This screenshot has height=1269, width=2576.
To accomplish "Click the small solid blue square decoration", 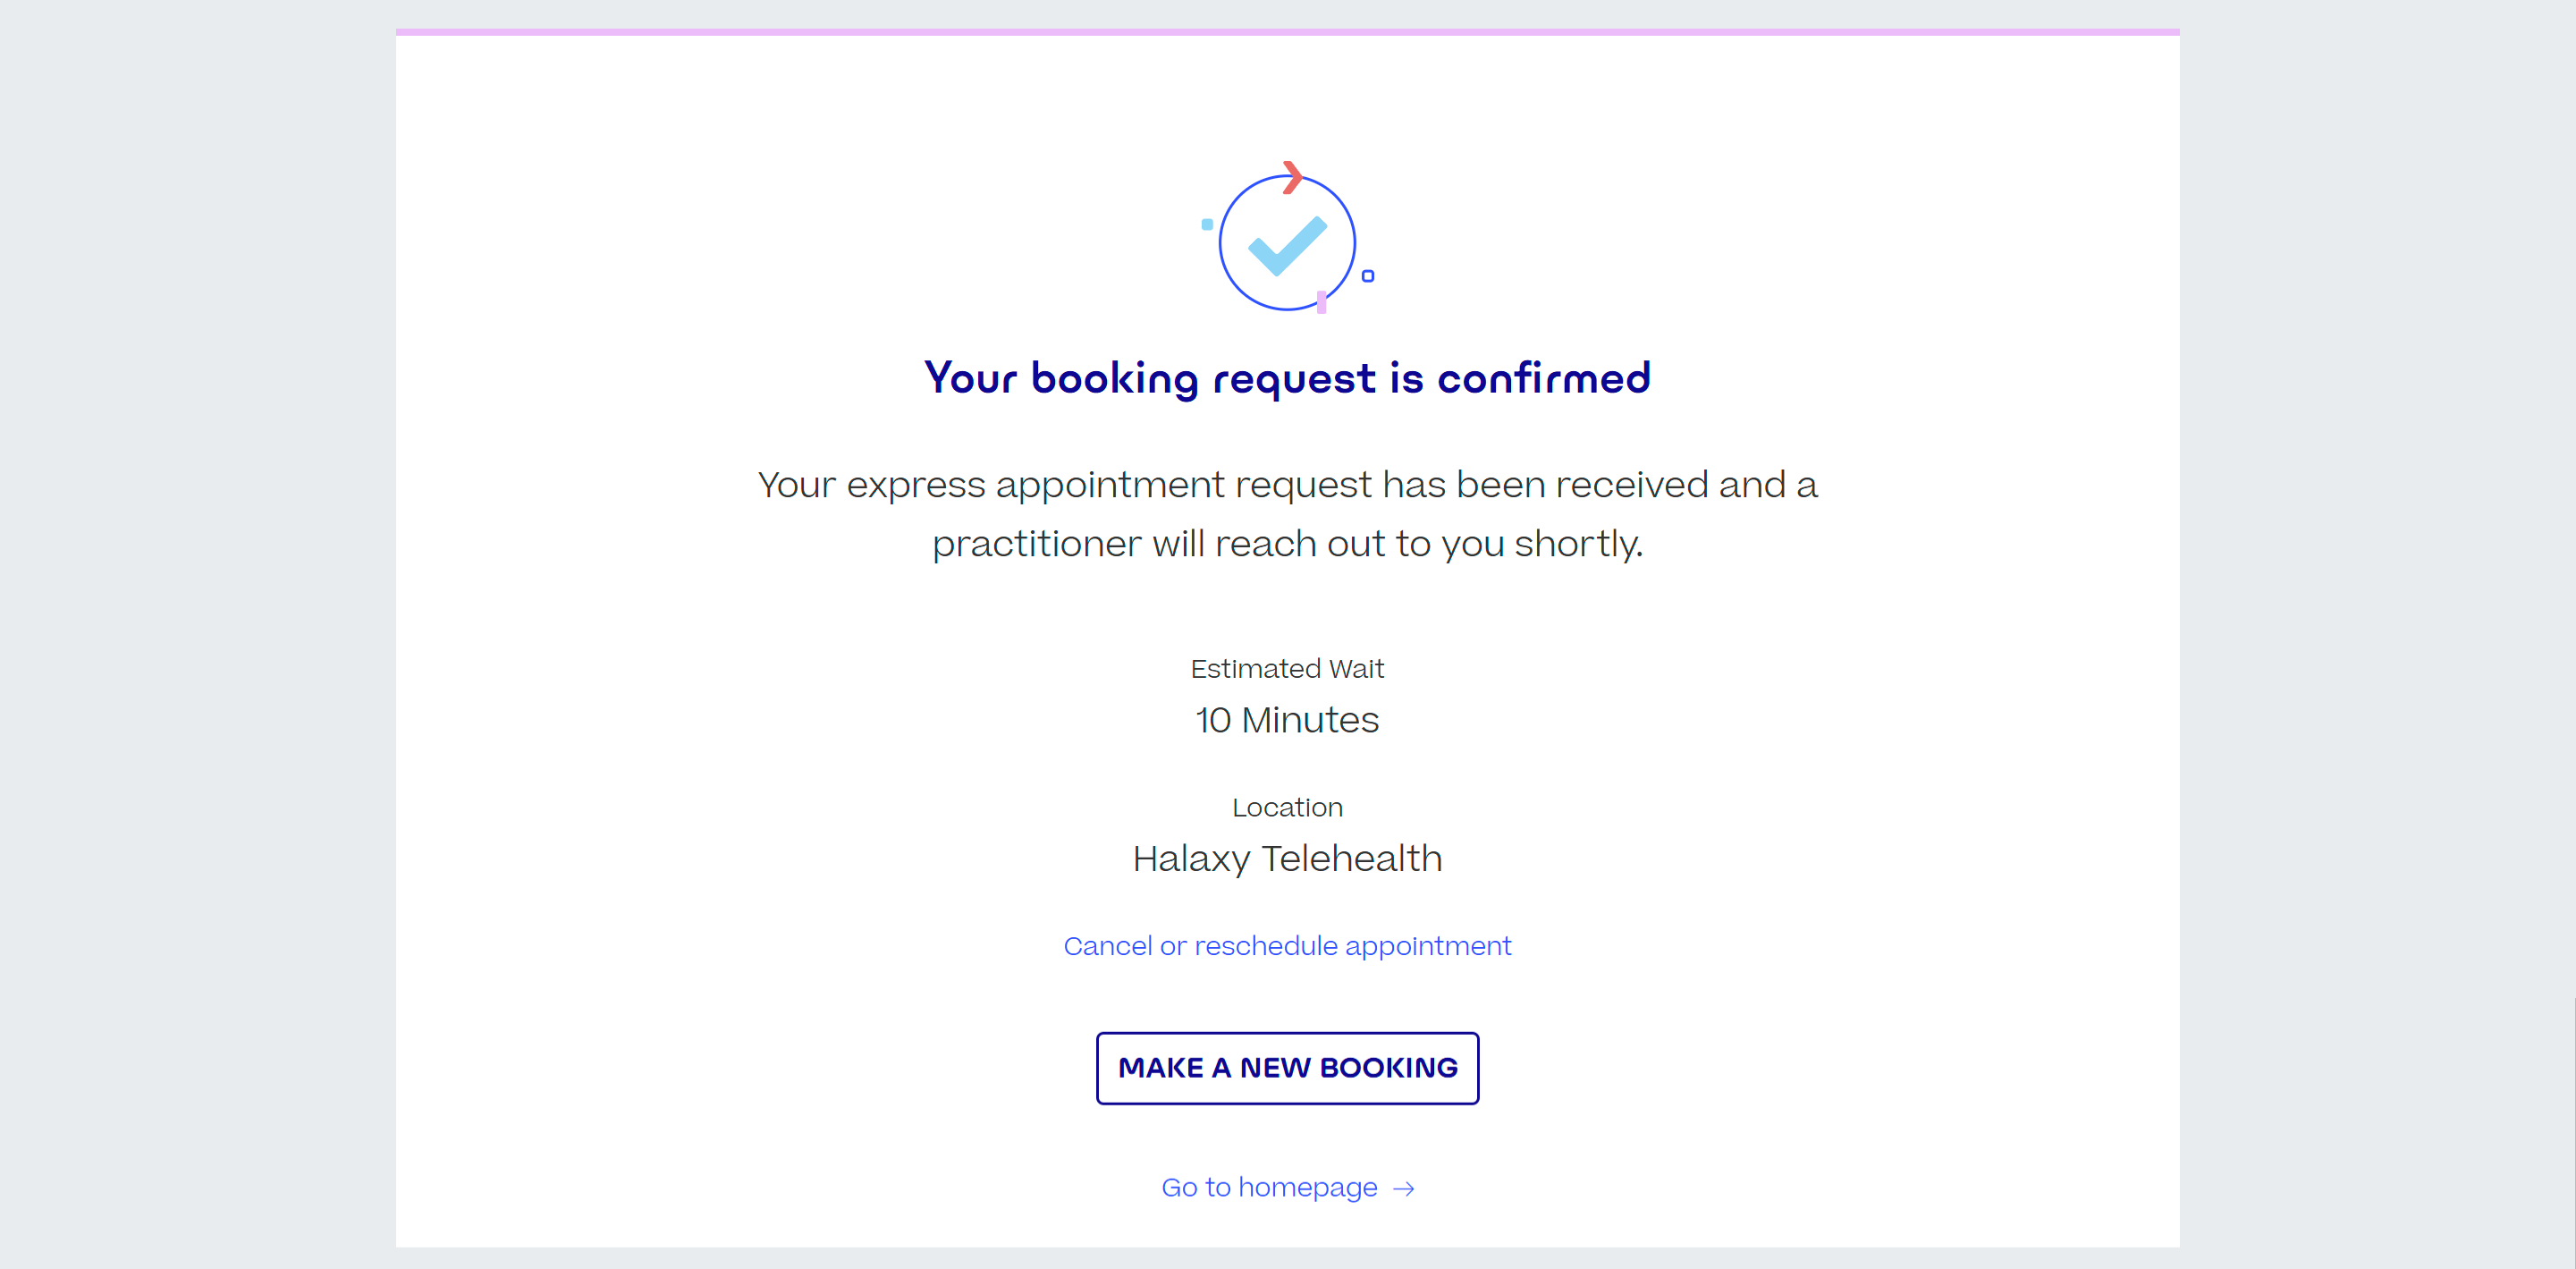I will click(1207, 225).
